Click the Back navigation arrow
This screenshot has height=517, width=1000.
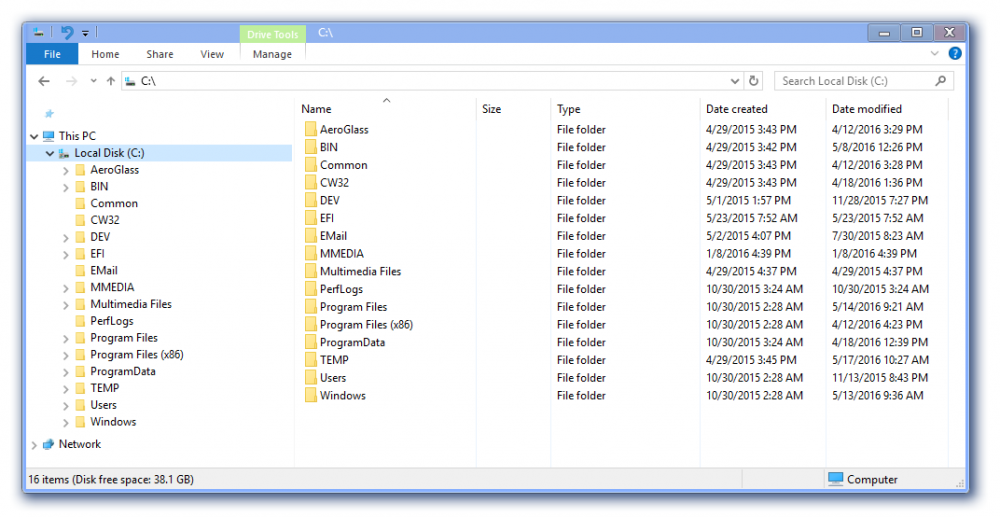[44, 81]
